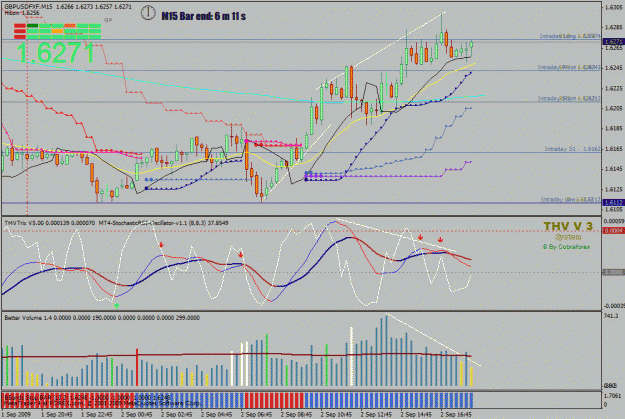Click the '2 Sep 16:45' time axis label
This screenshot has height=419, width=625.
[x=456, y=414]
